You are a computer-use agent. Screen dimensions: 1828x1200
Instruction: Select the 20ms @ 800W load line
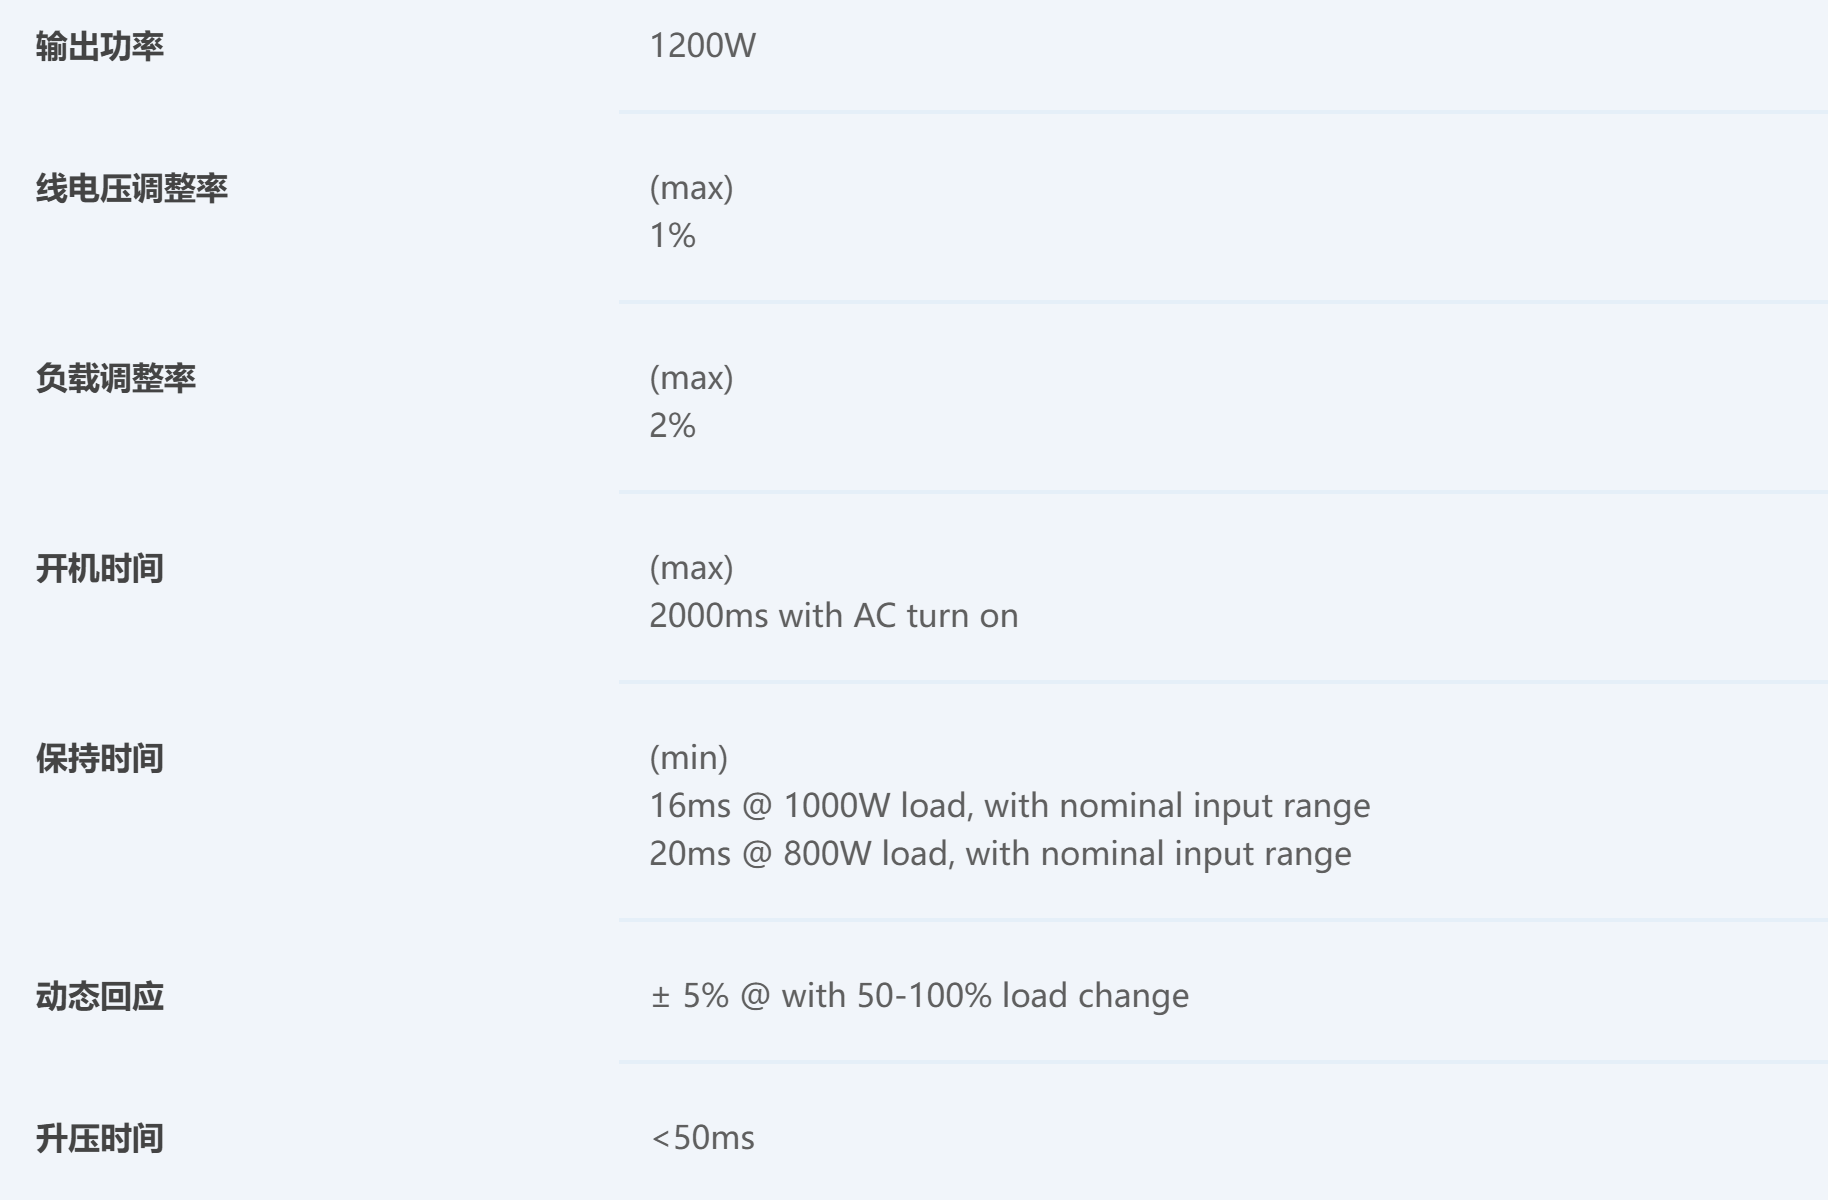(1000, 854)
